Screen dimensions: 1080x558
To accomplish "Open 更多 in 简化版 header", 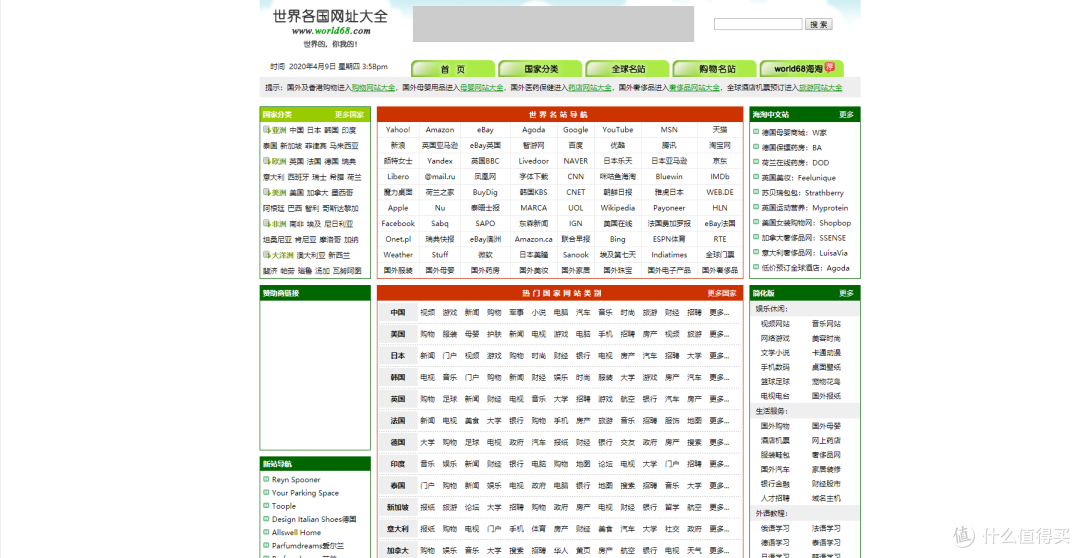I will 847,293.
